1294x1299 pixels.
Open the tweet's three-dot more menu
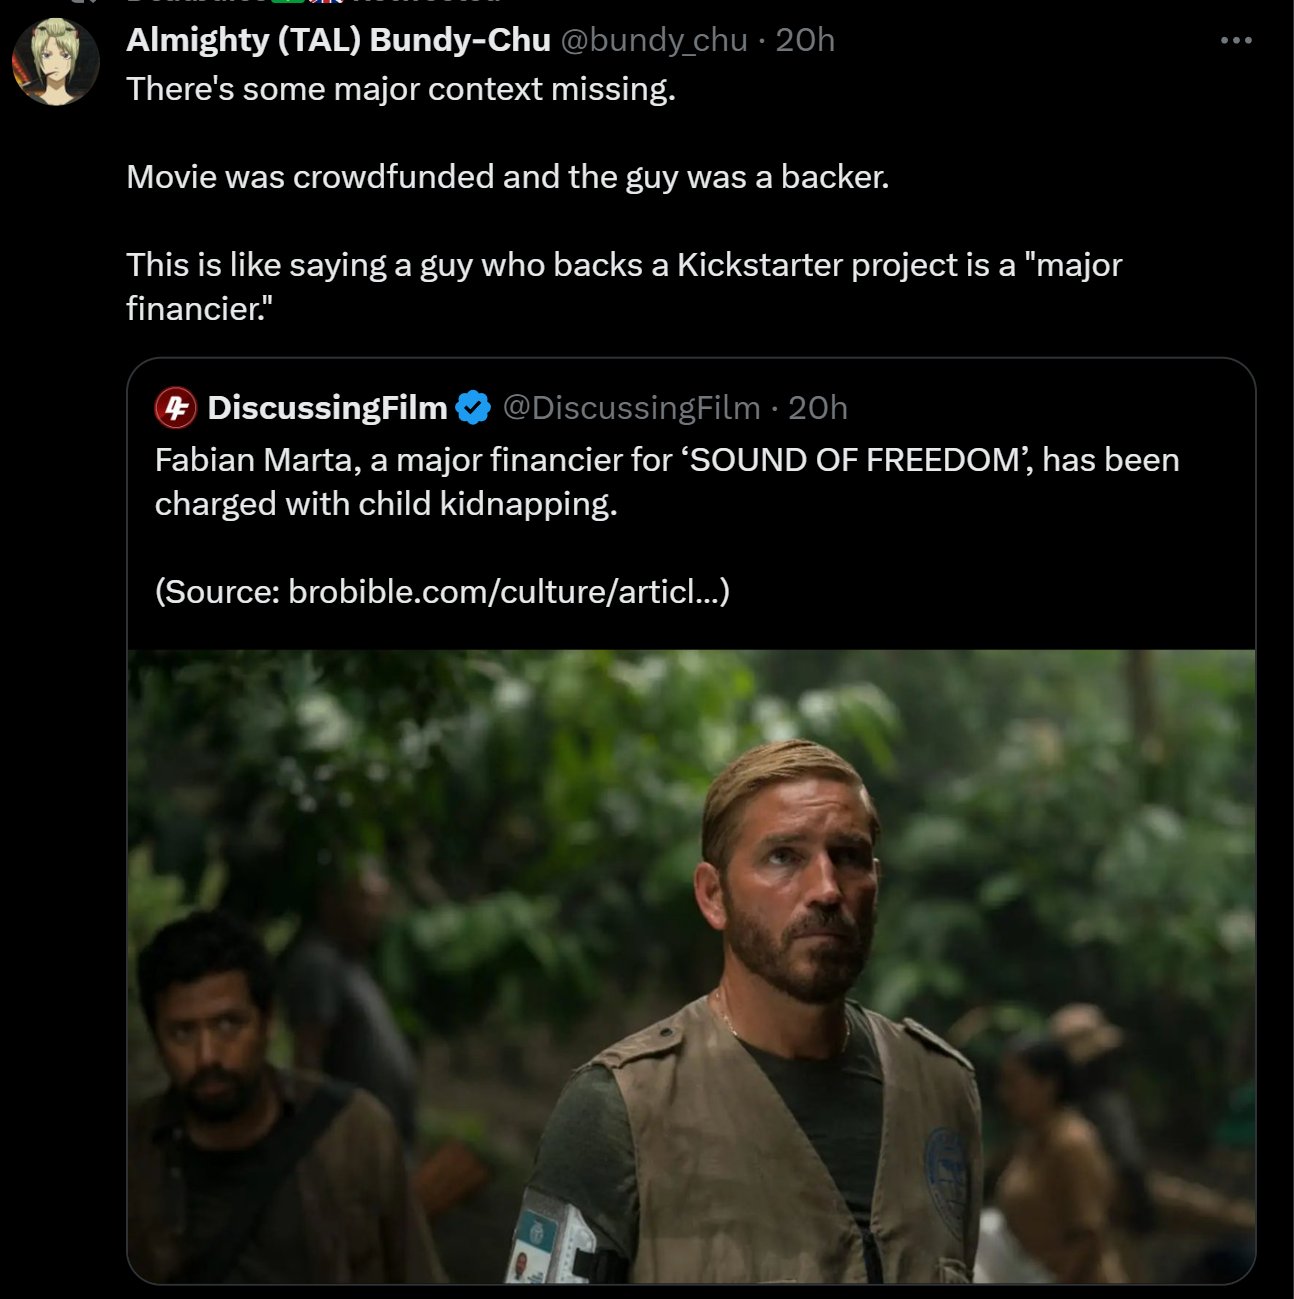pos(1236,41)
